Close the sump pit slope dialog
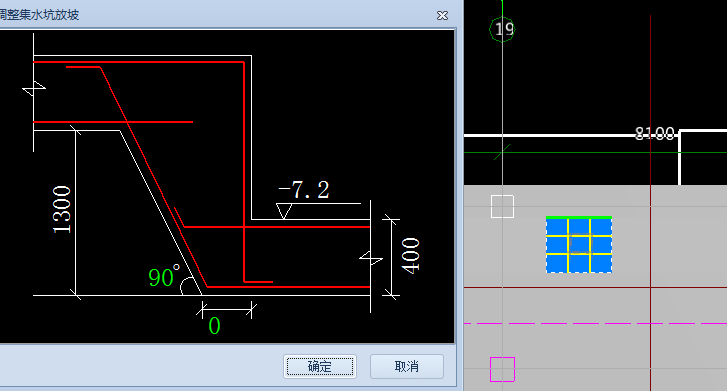Screen dimensions: 727x391 point(442,15)
